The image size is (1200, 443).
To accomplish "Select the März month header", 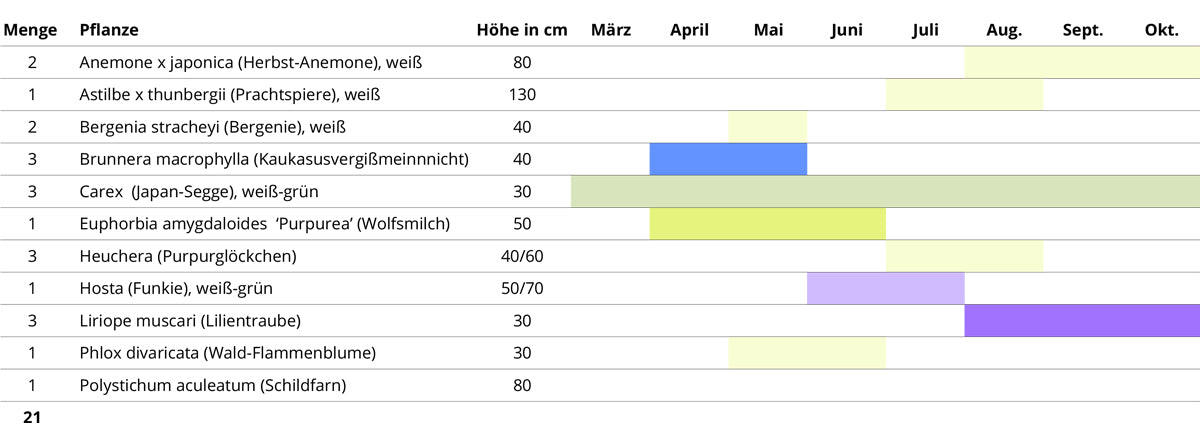I will [x=611, y=30].
